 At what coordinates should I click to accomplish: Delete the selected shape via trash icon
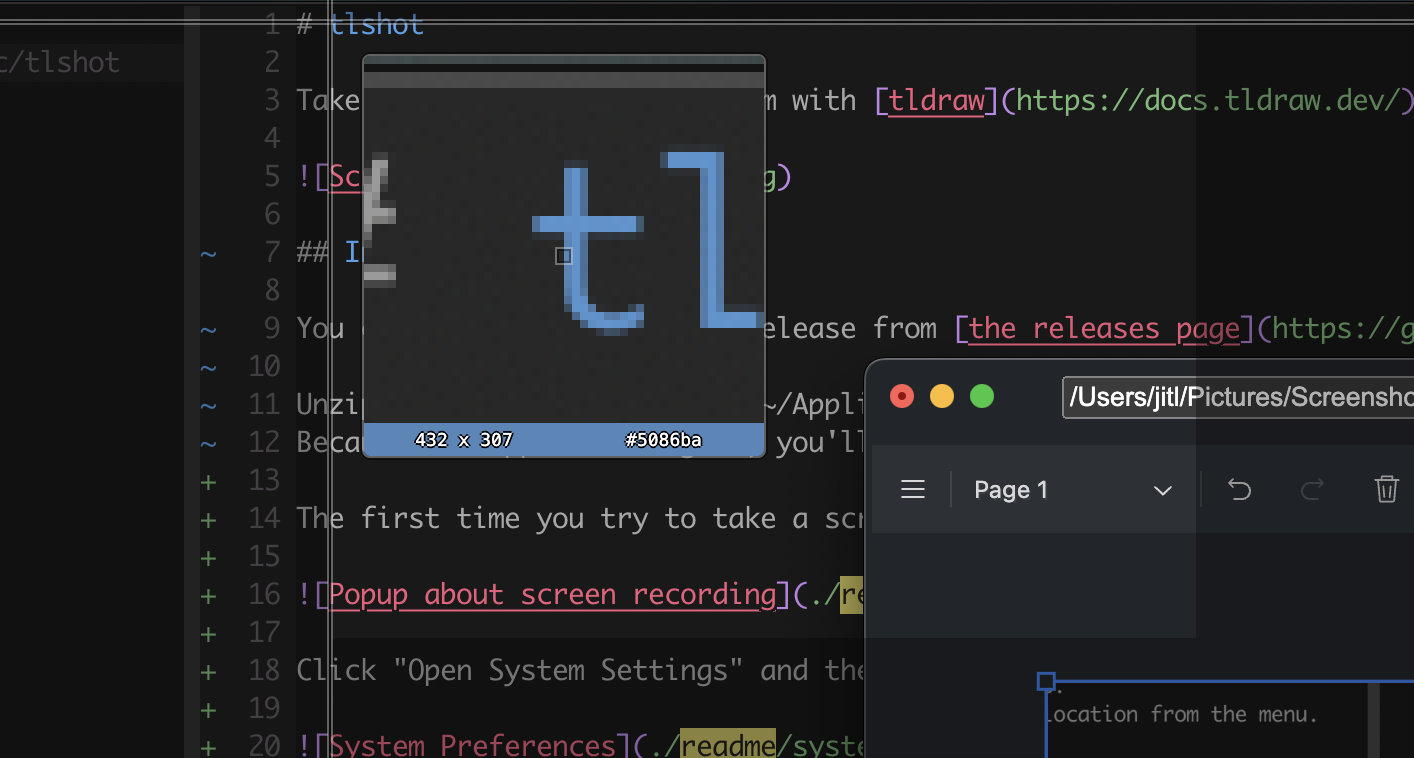1386,489
